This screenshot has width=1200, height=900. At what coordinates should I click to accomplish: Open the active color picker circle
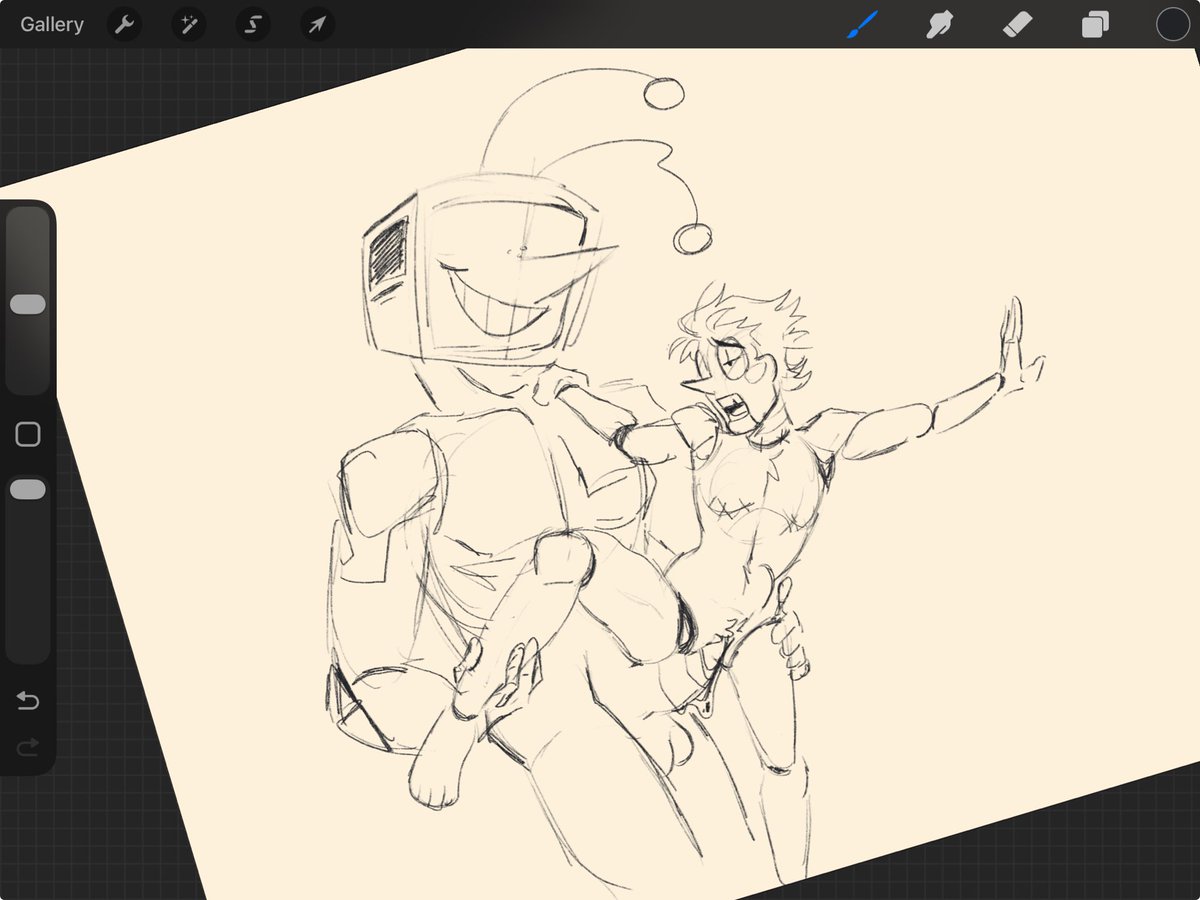1172,24
